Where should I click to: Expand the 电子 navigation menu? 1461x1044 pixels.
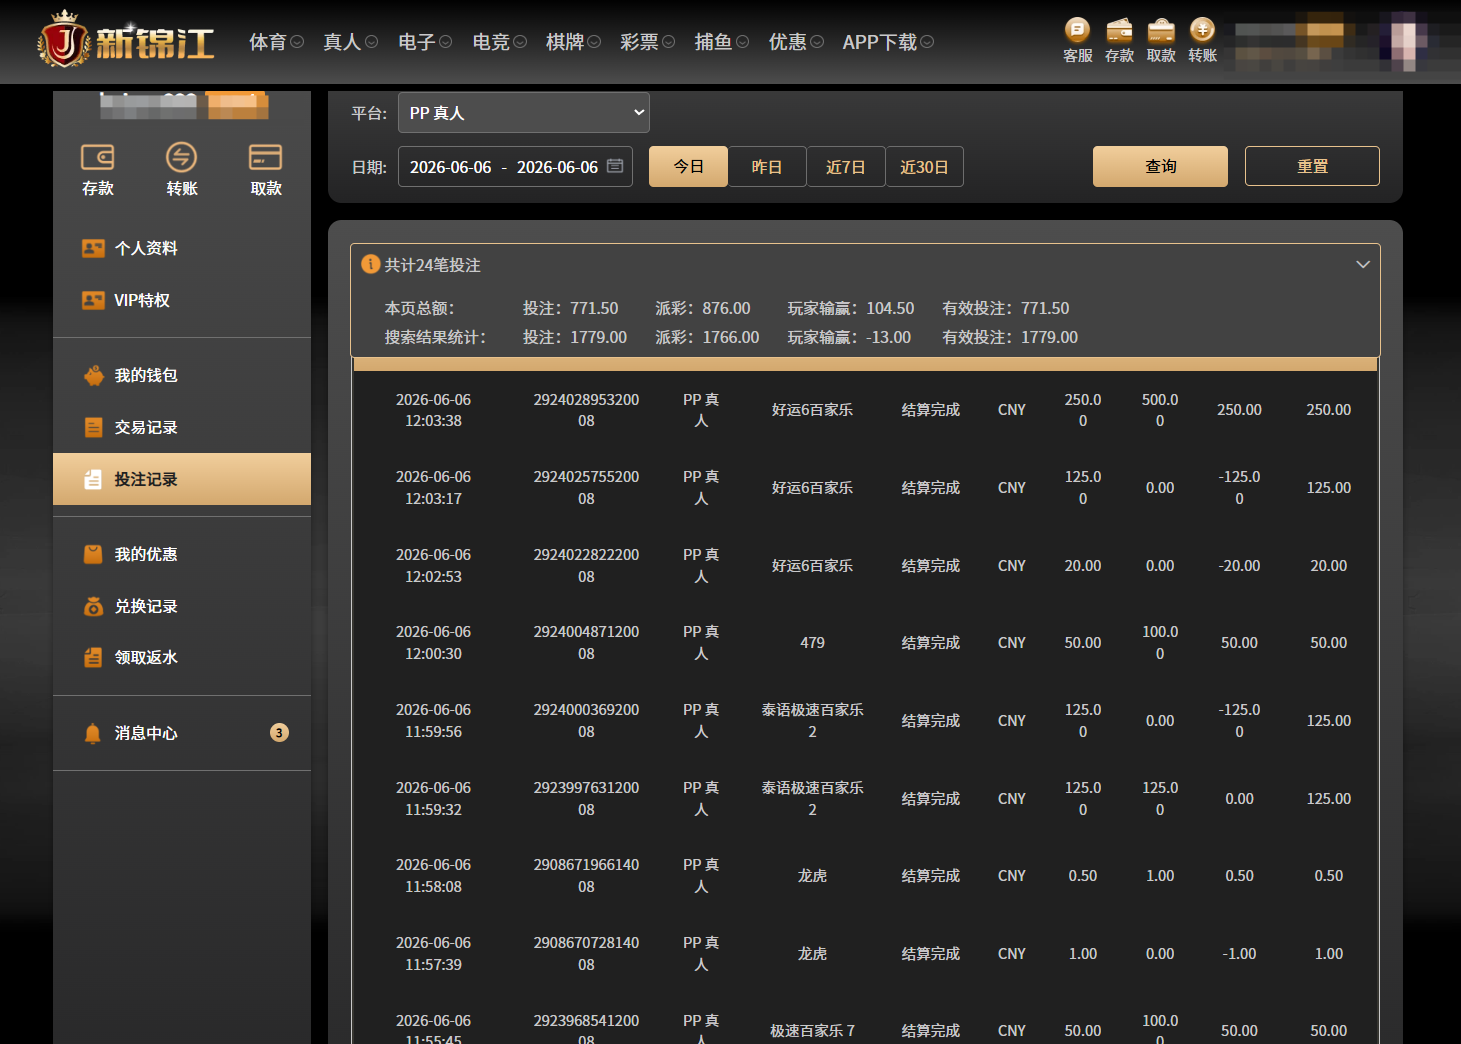pos(425,42)
